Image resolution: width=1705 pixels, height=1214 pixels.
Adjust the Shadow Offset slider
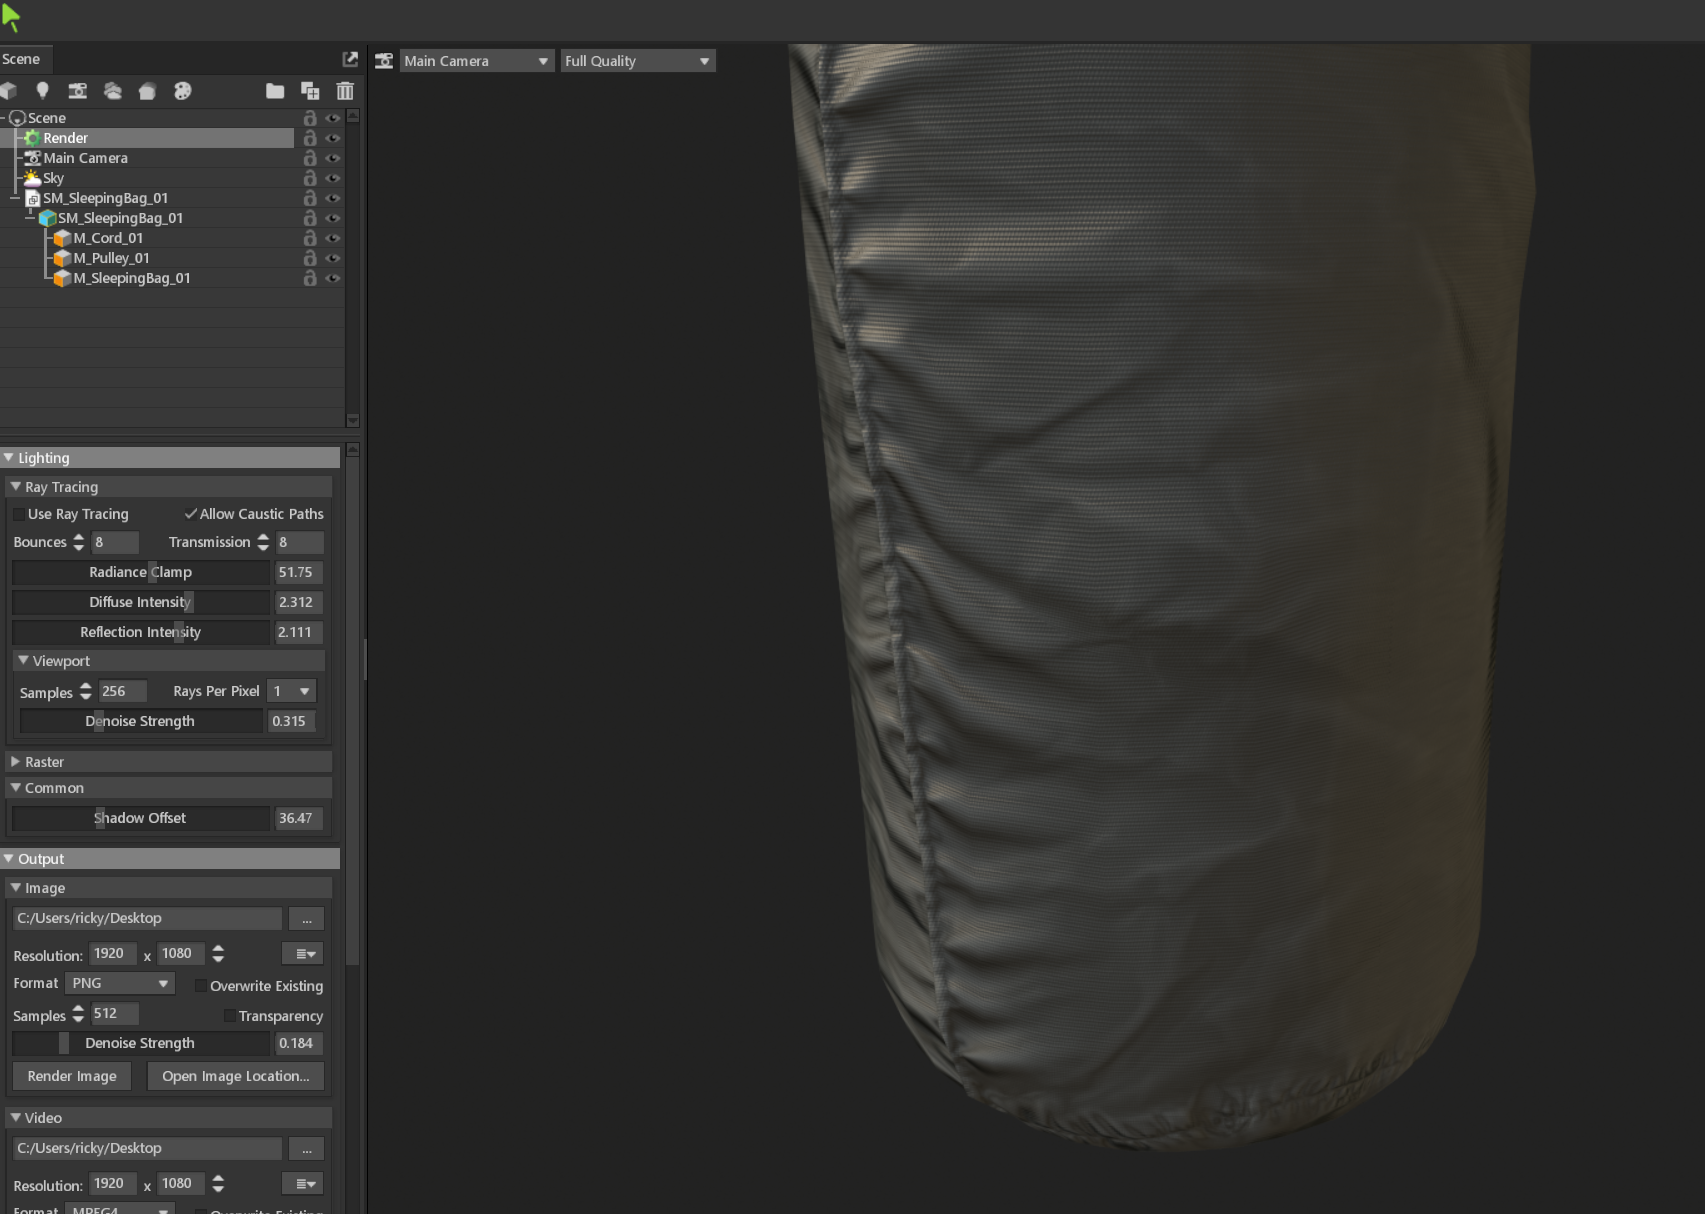coord(141,818)
